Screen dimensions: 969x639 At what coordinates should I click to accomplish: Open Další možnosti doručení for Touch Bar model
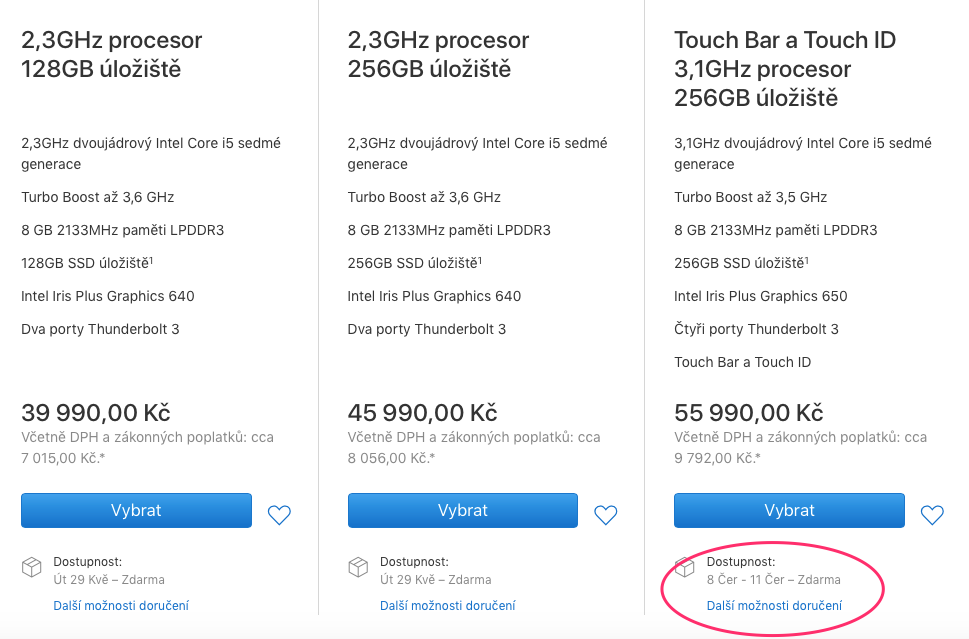[x=774, y=605]
